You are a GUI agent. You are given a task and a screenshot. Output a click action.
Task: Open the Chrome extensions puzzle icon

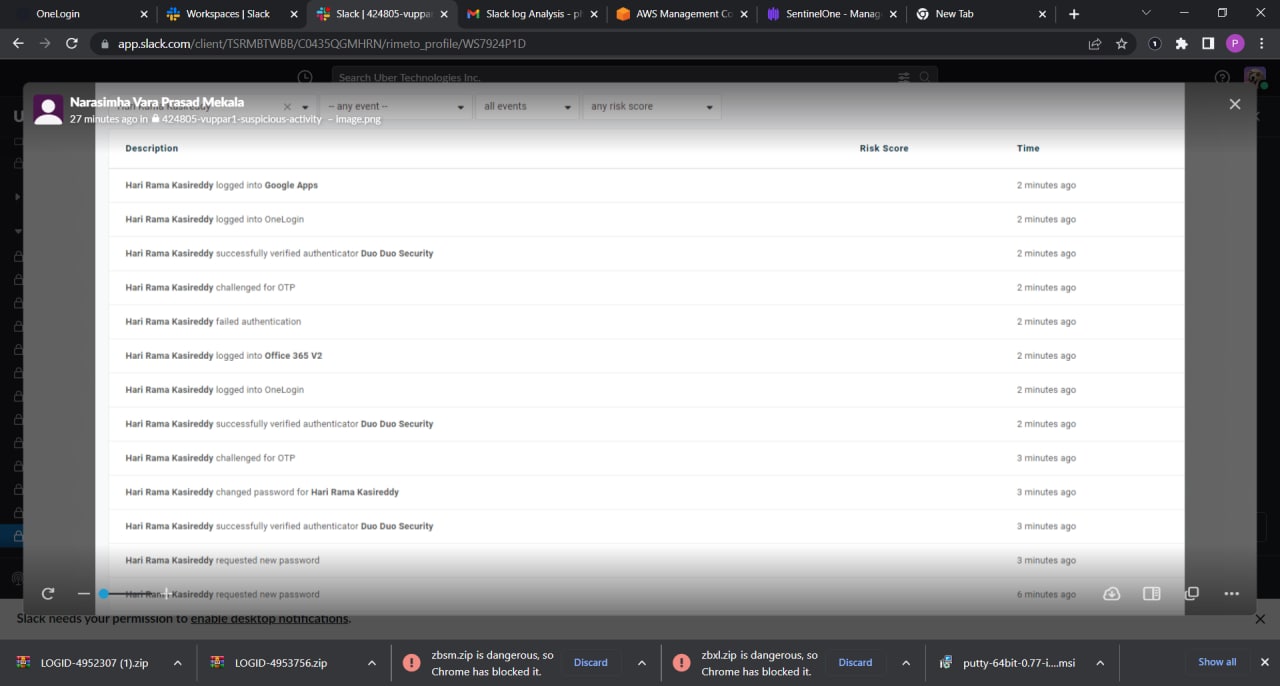[x=1182, y=44]
